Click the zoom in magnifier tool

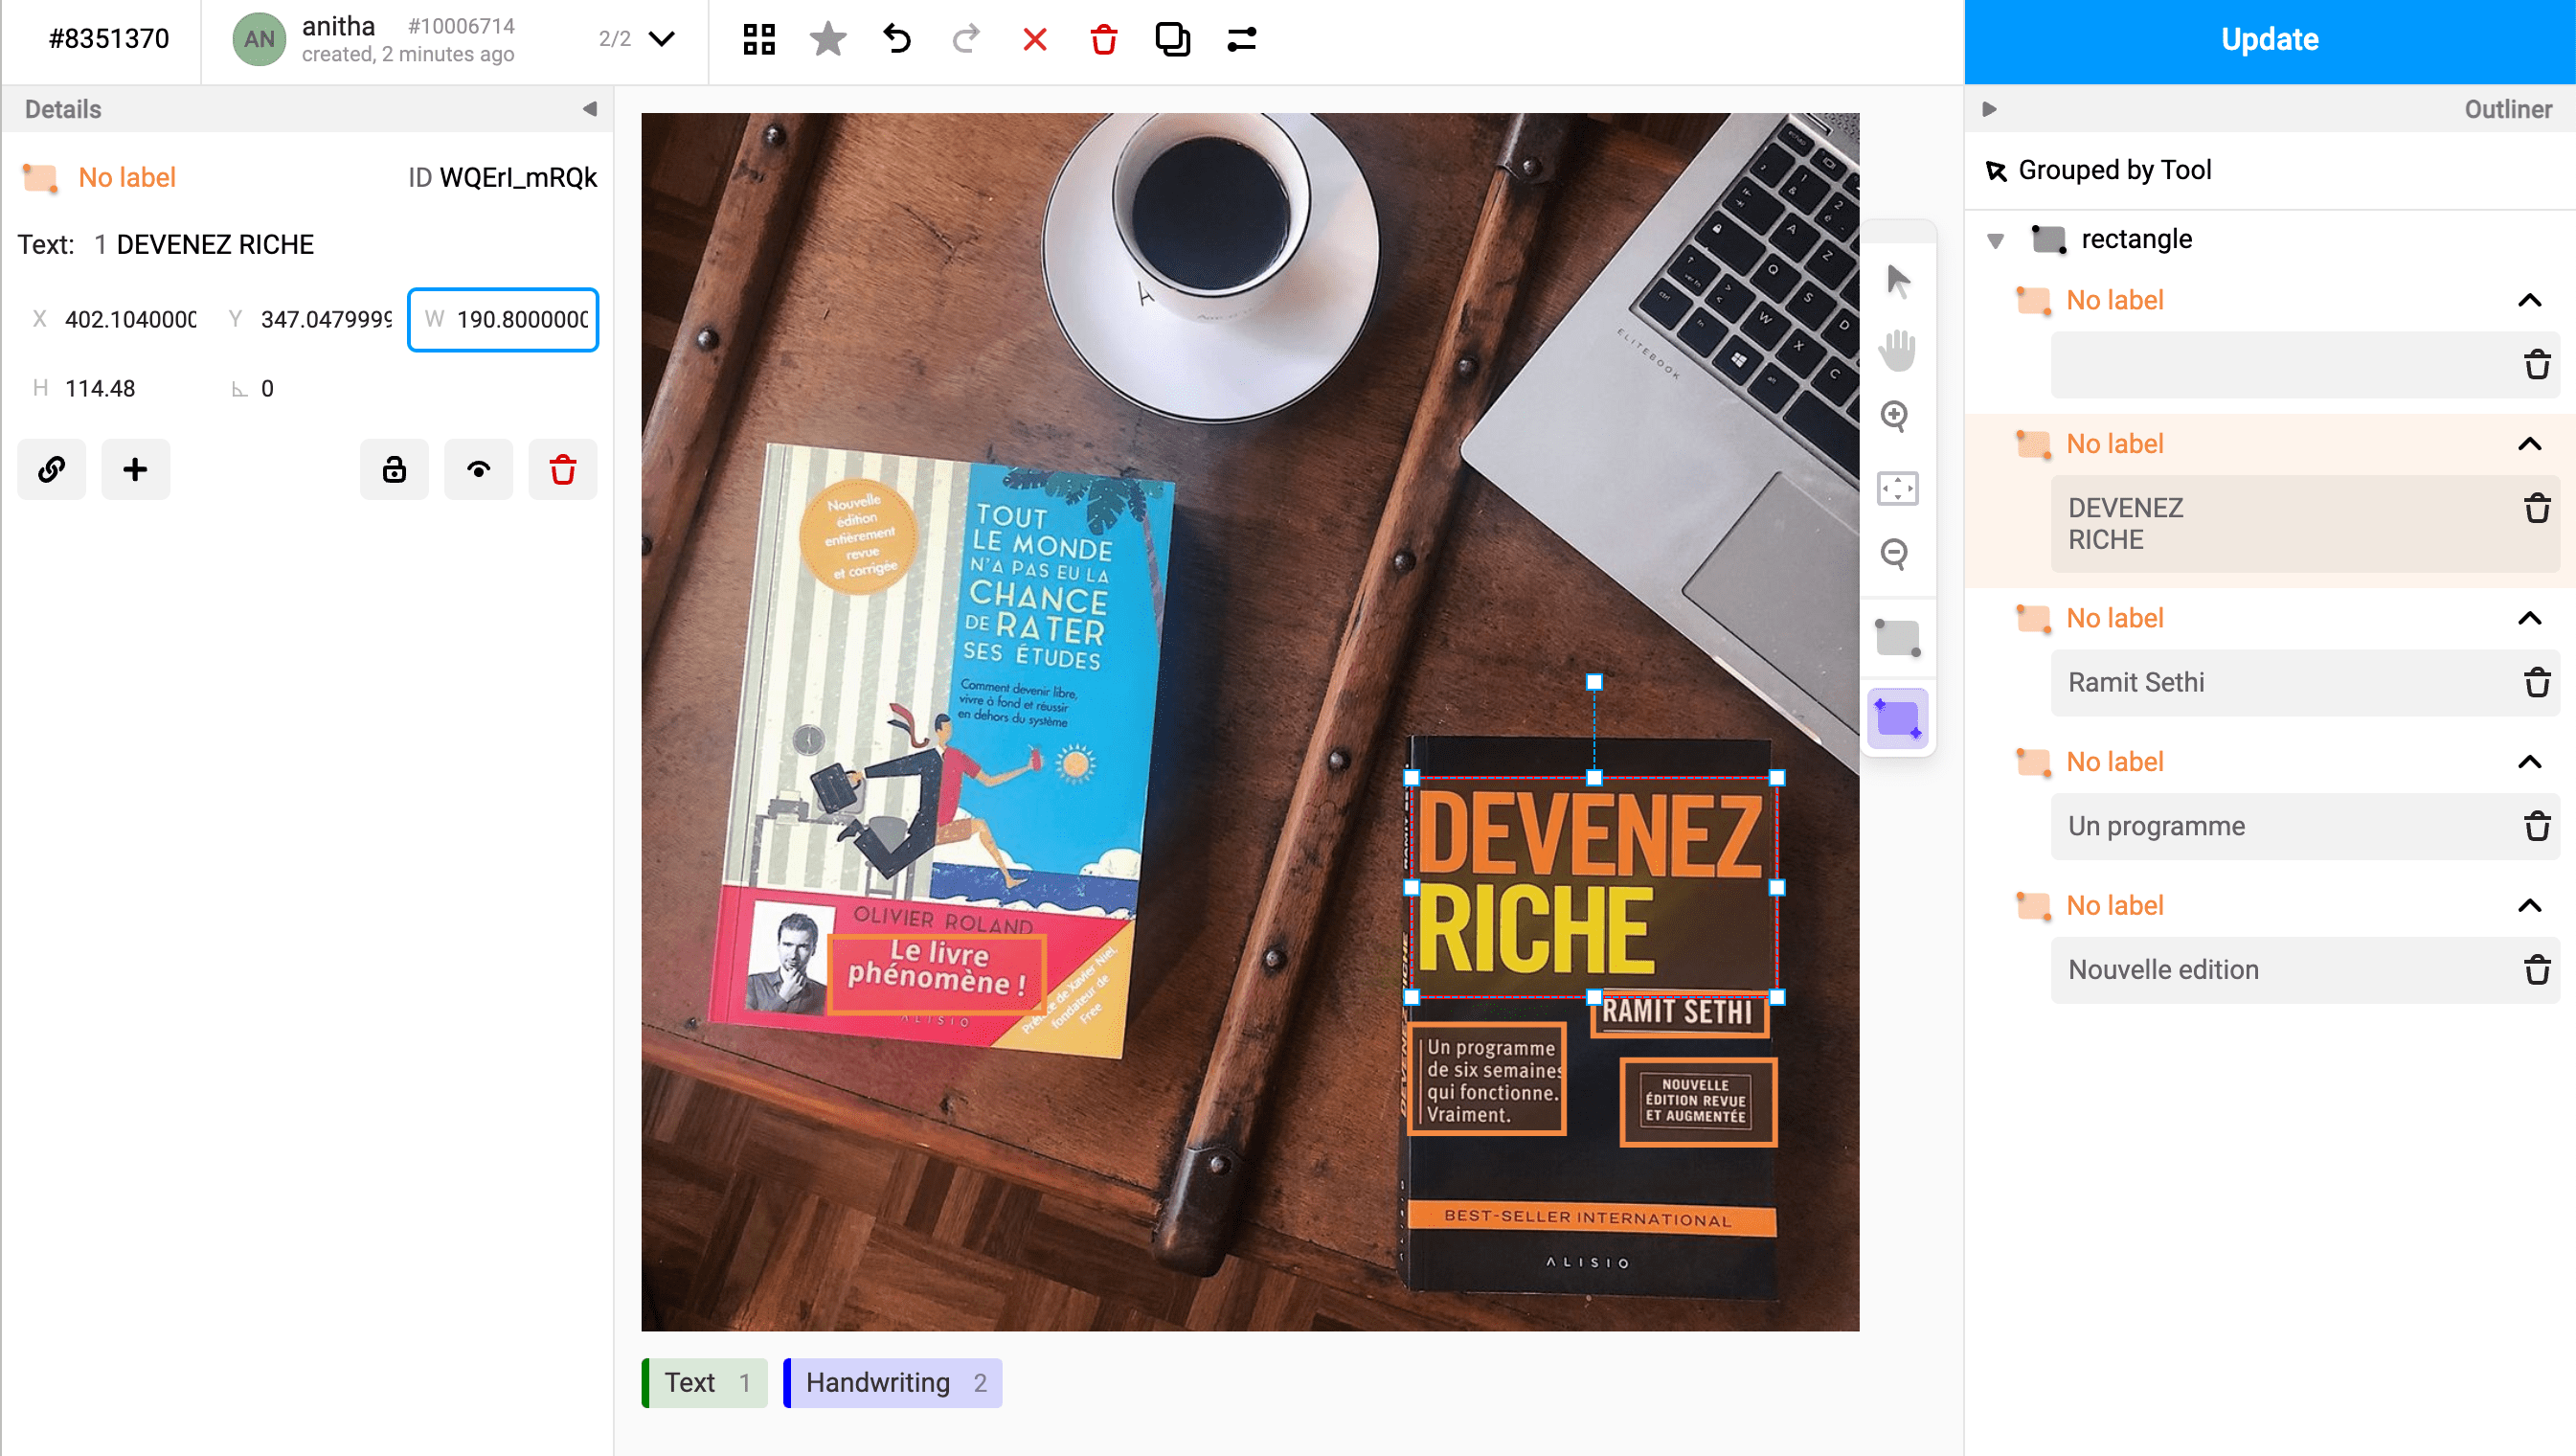pos(1896,416)
